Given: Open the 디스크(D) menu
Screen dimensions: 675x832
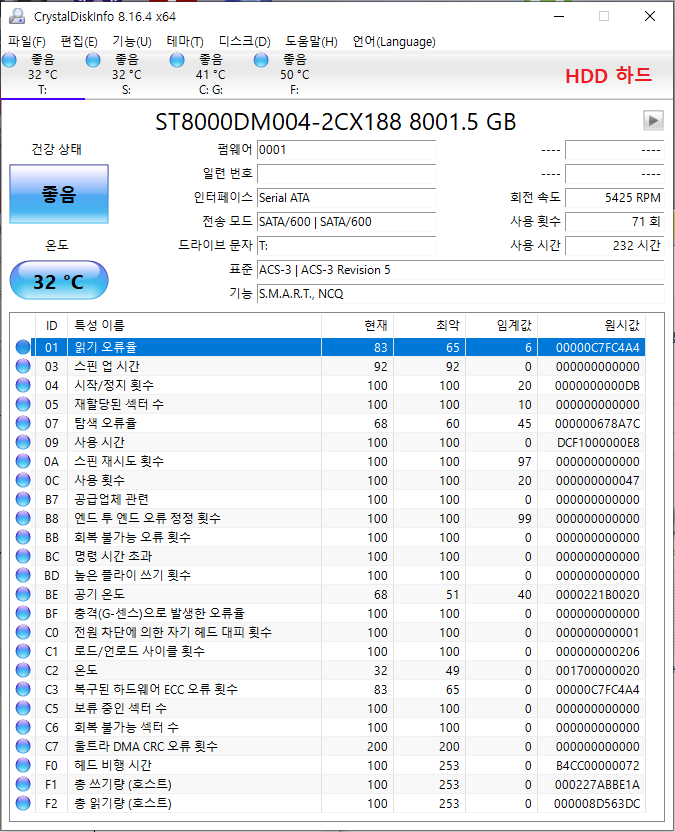Looking at the screenshot, I should 245,41.
